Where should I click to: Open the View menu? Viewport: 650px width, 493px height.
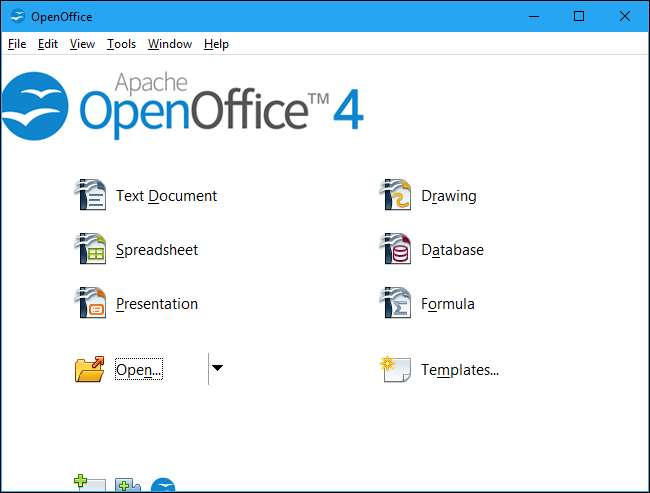point(82,44)
